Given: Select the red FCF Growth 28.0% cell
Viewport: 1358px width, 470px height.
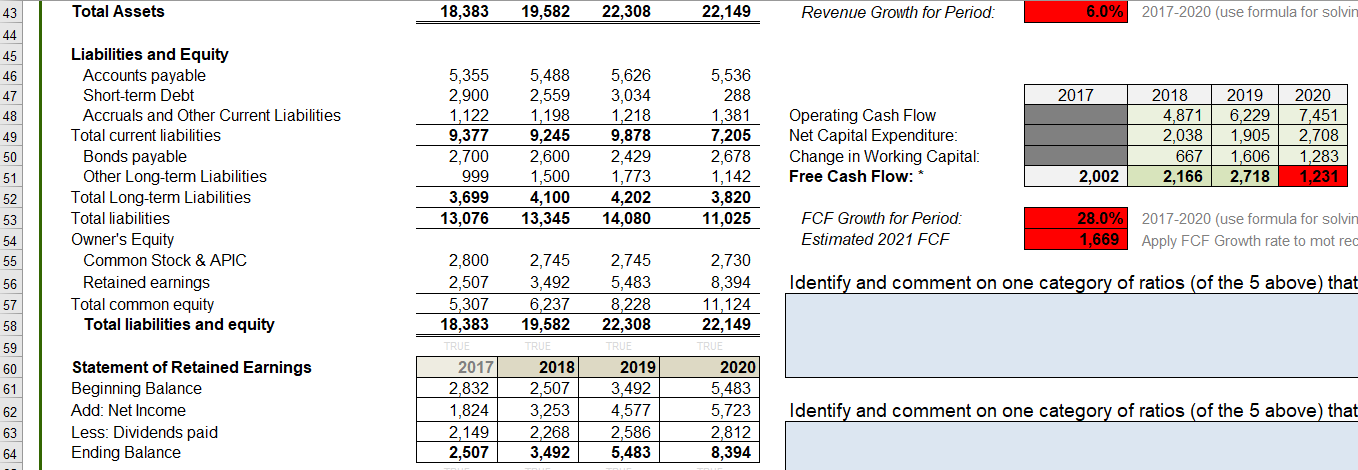Looking at the screenshot, I should 1077,218.
